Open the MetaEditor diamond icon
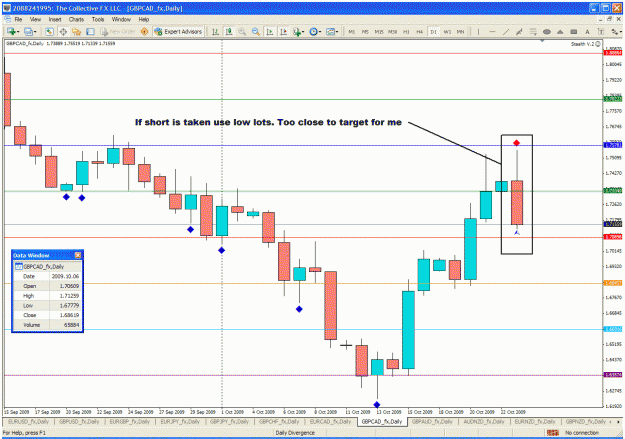Image resolution: width=625 pixels, height=439 pixels. (x=145, y=31)
